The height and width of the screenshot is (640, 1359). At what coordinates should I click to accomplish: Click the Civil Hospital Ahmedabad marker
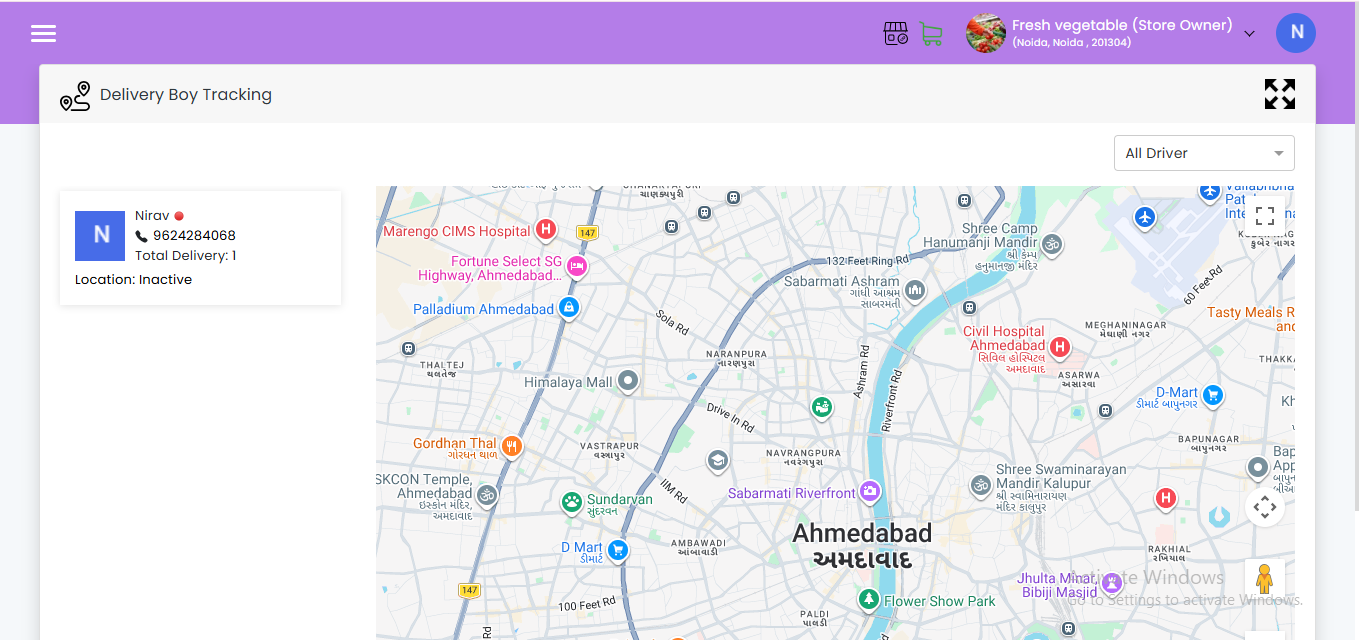pos(1060,348)
